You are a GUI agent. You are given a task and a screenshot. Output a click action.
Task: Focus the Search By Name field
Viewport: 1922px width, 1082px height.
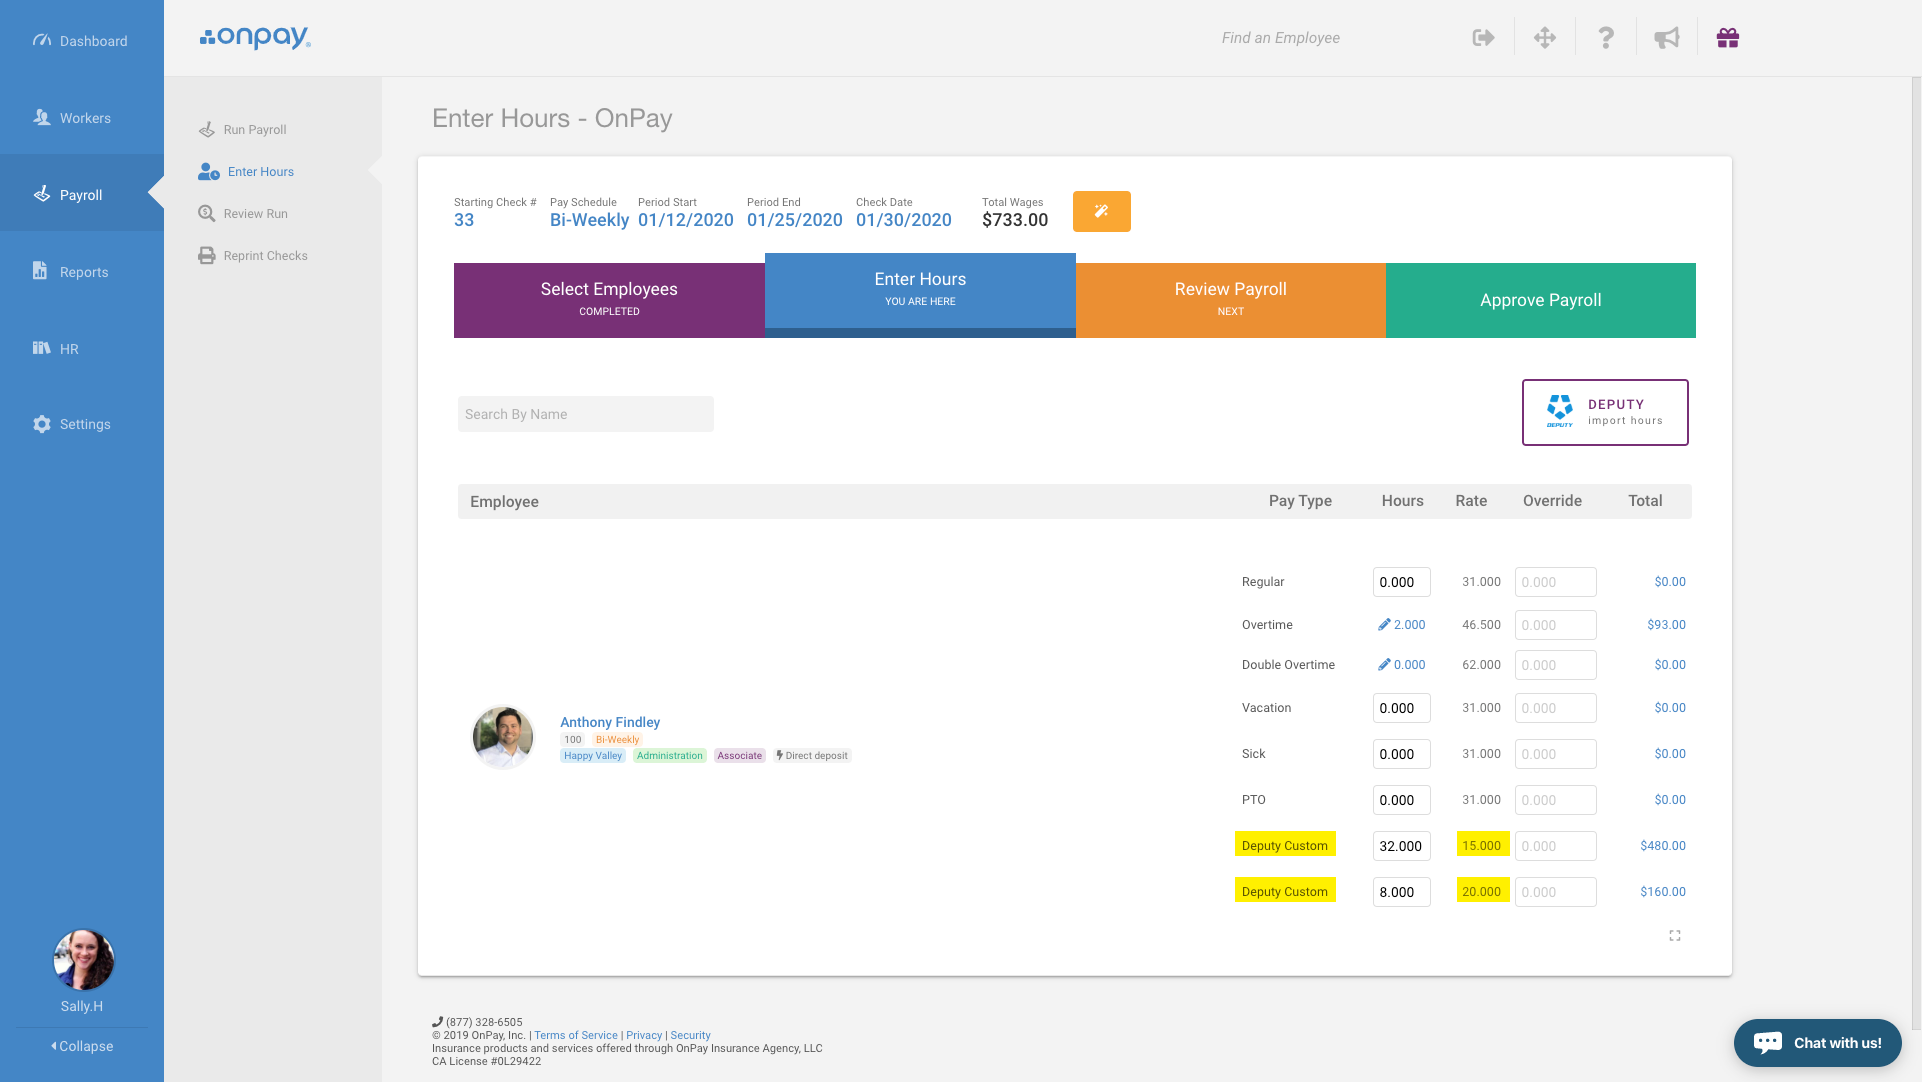pyautogui.click(x=586, y=414)
